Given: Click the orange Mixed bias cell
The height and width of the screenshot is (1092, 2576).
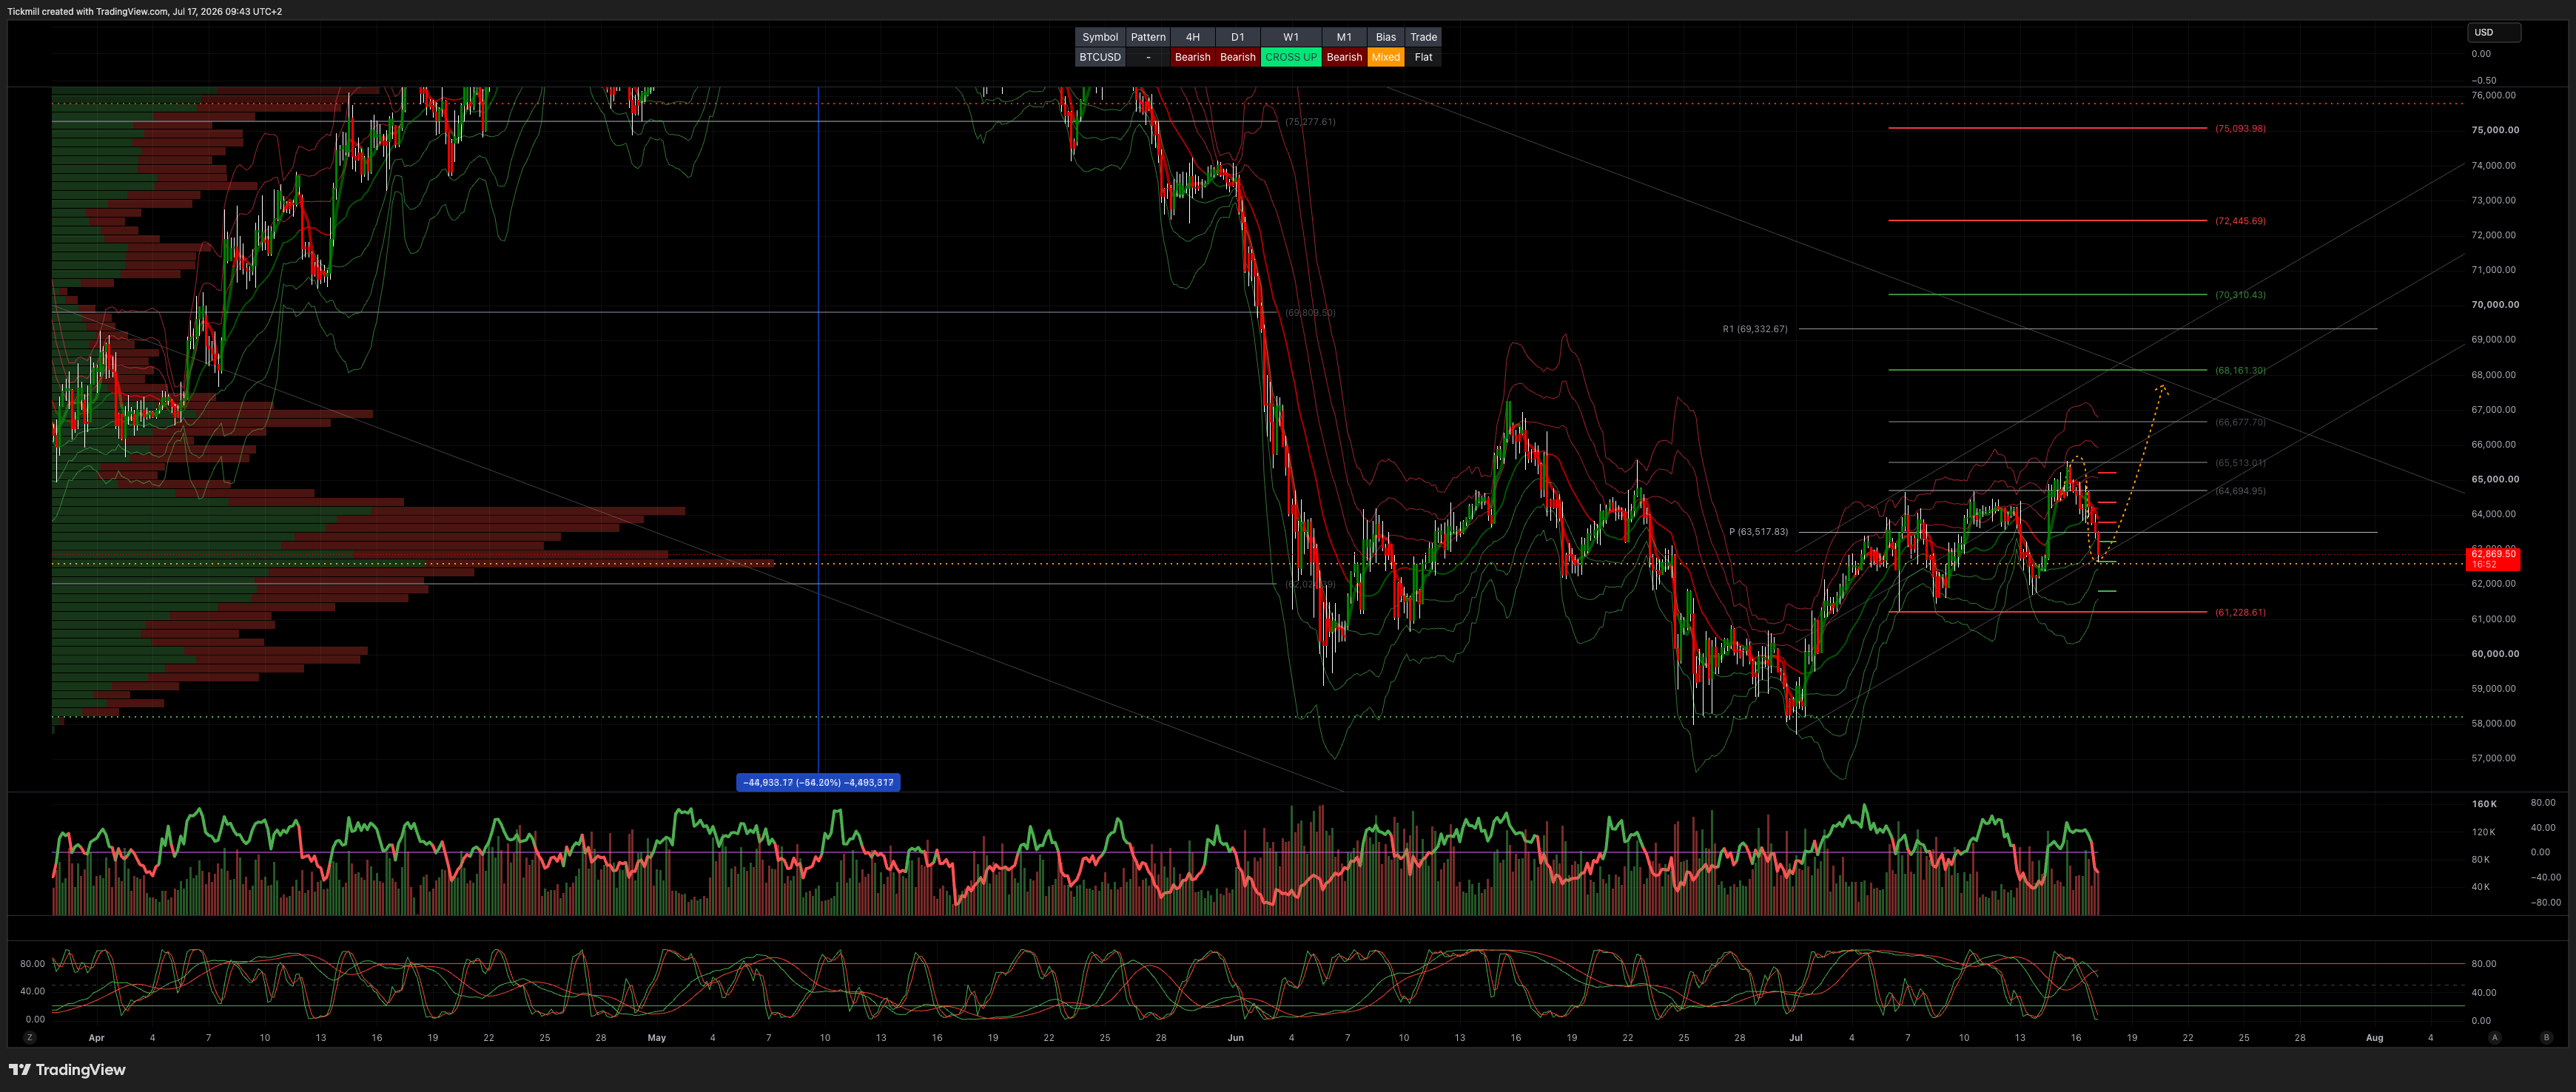Looking at the screenshot, I should 1385,57.
